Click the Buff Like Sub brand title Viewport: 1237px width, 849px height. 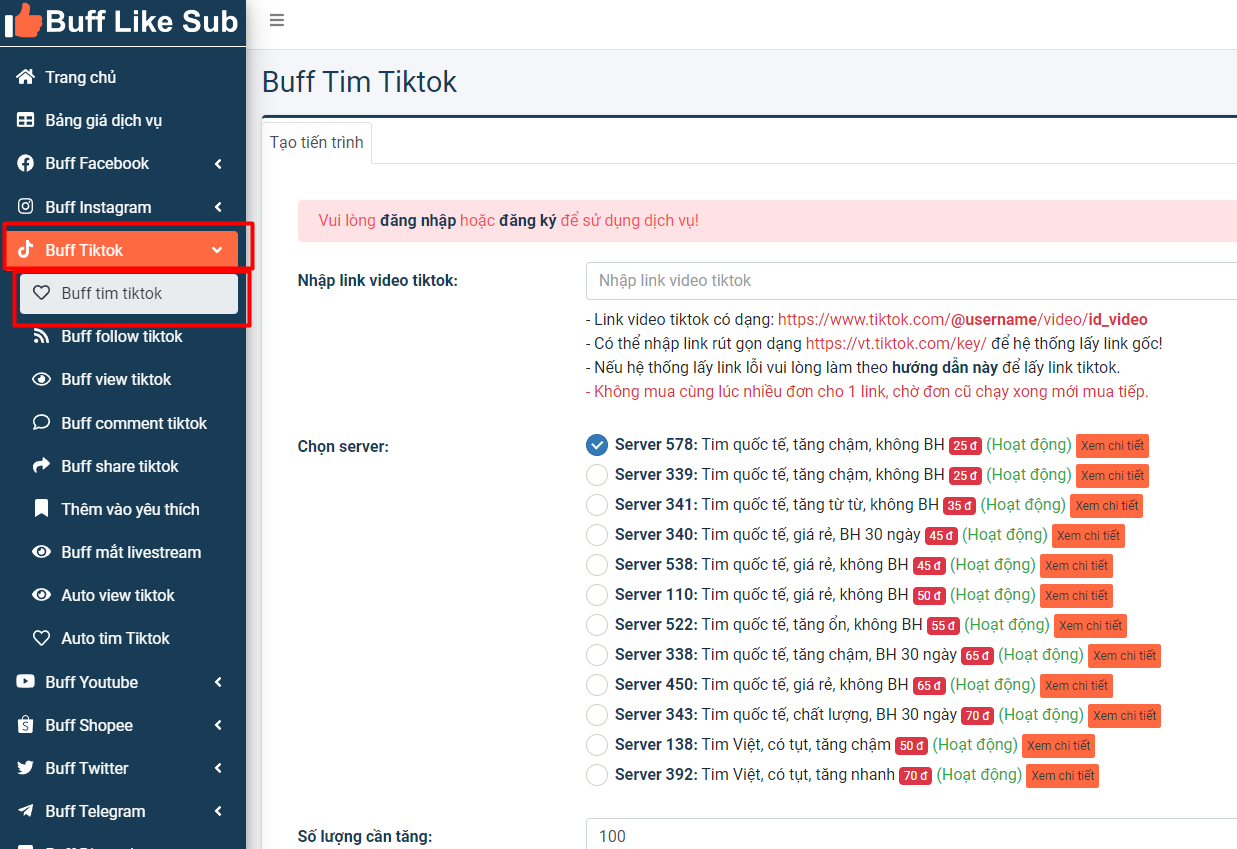(142, 21)
